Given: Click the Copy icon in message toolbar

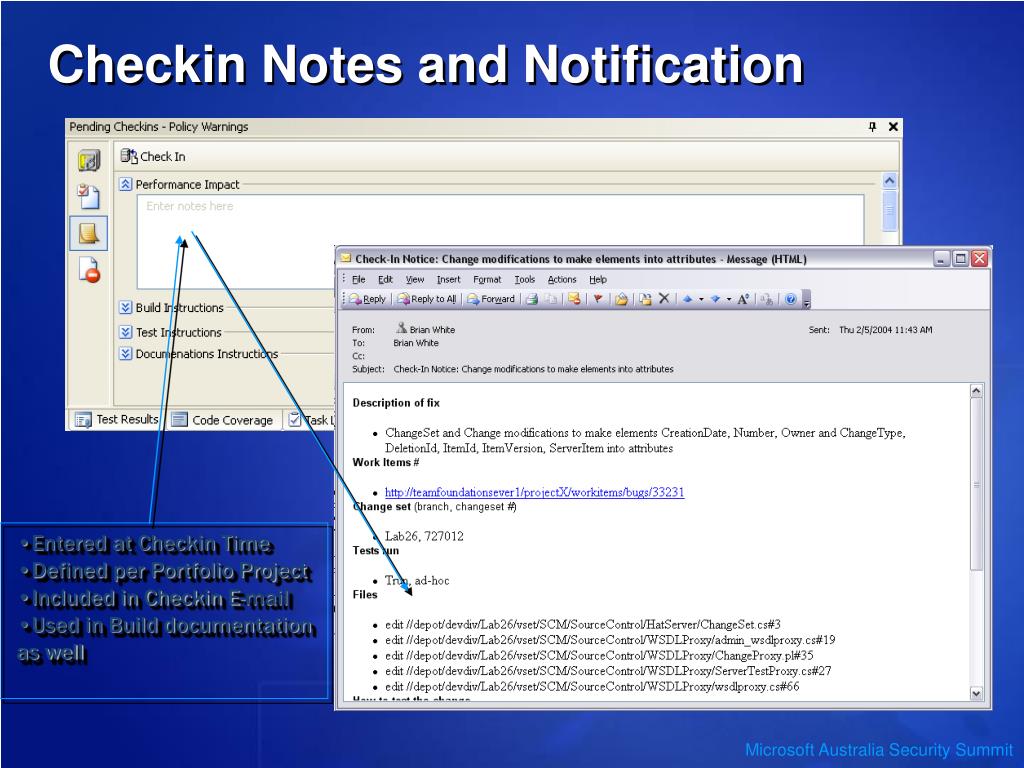Looking at the screenshot, I should pos(551,299).
